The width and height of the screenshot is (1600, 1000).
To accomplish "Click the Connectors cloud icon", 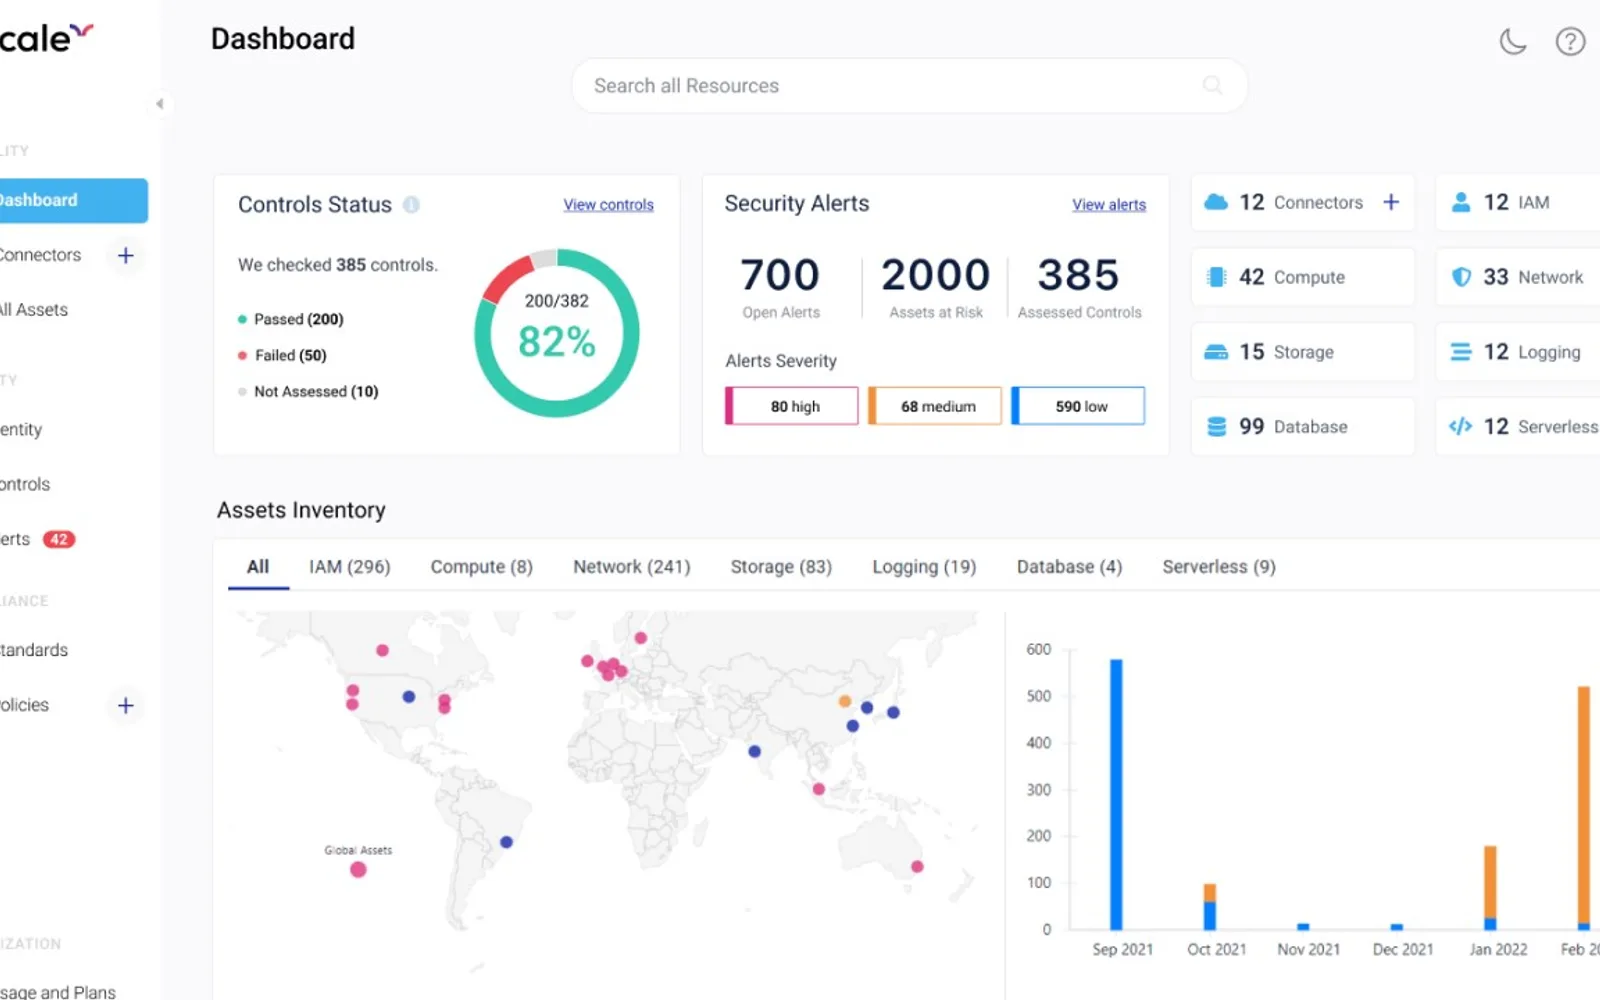I will [1216, 202].
